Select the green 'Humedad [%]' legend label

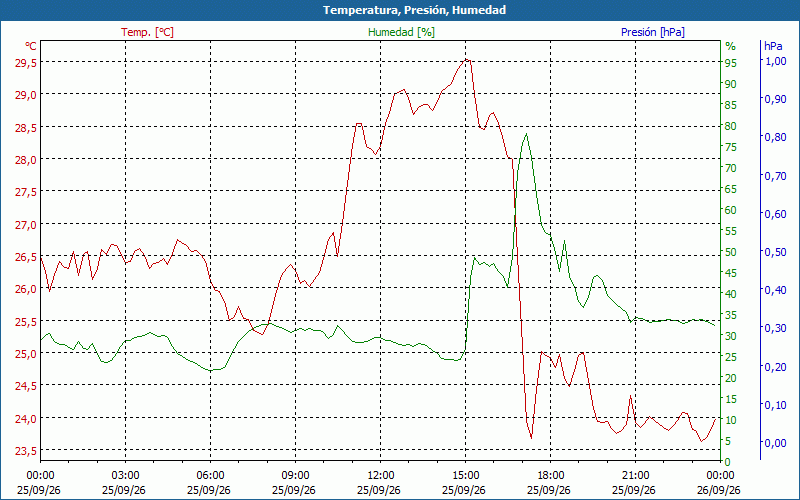pos(401,32)
